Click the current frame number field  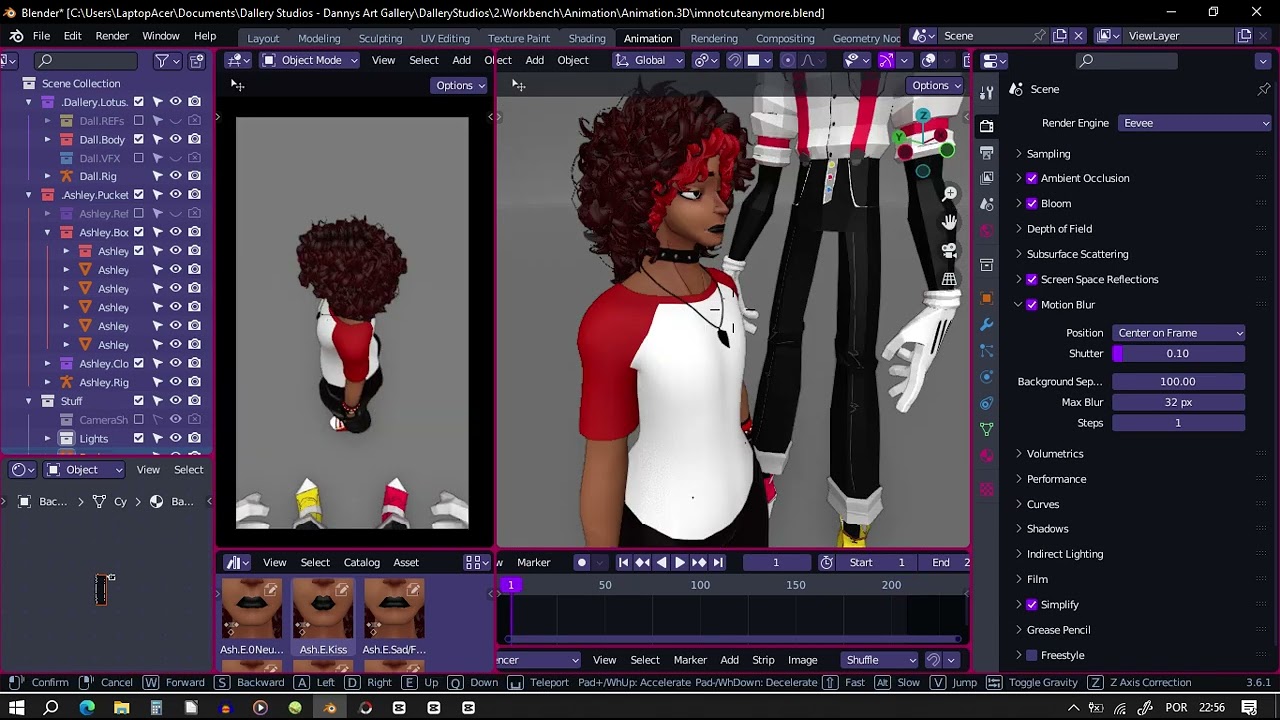(x=775, y=562)
